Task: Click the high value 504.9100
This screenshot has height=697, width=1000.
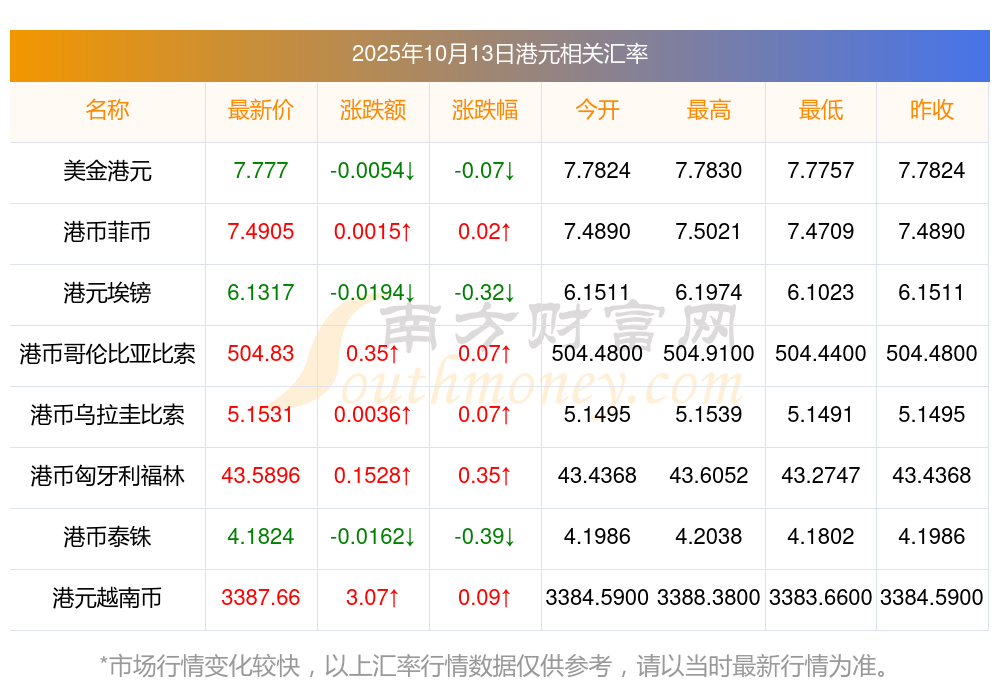Action: (x=709, y=353)
